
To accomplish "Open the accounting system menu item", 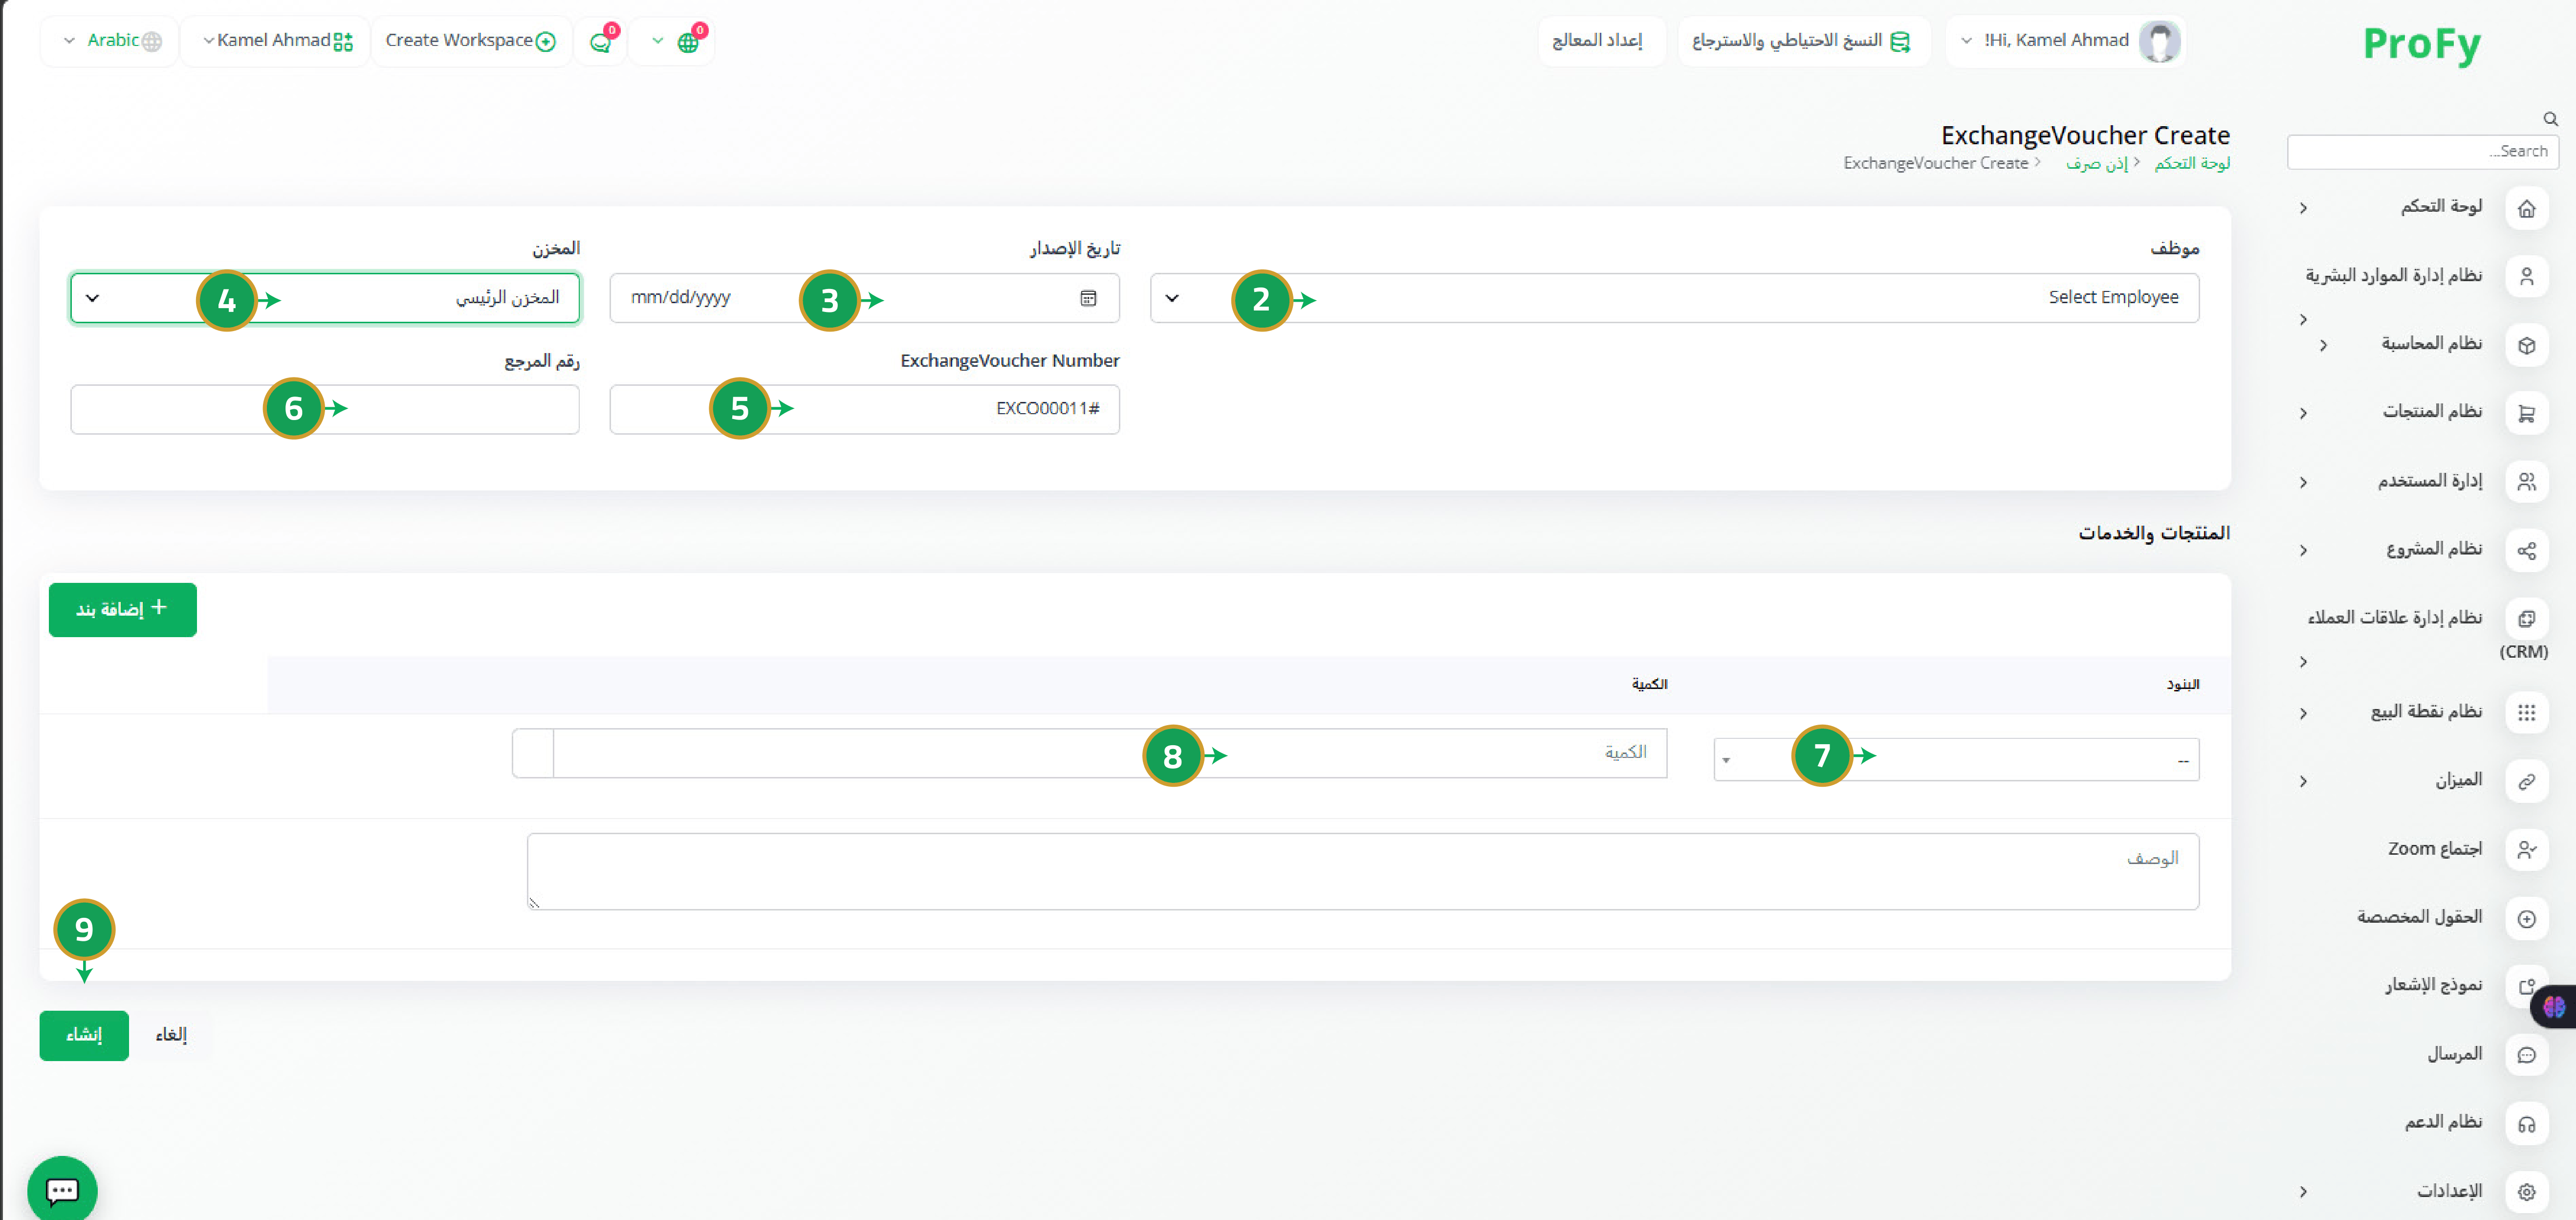I will pyautogui.click(x=2431, y=344).
